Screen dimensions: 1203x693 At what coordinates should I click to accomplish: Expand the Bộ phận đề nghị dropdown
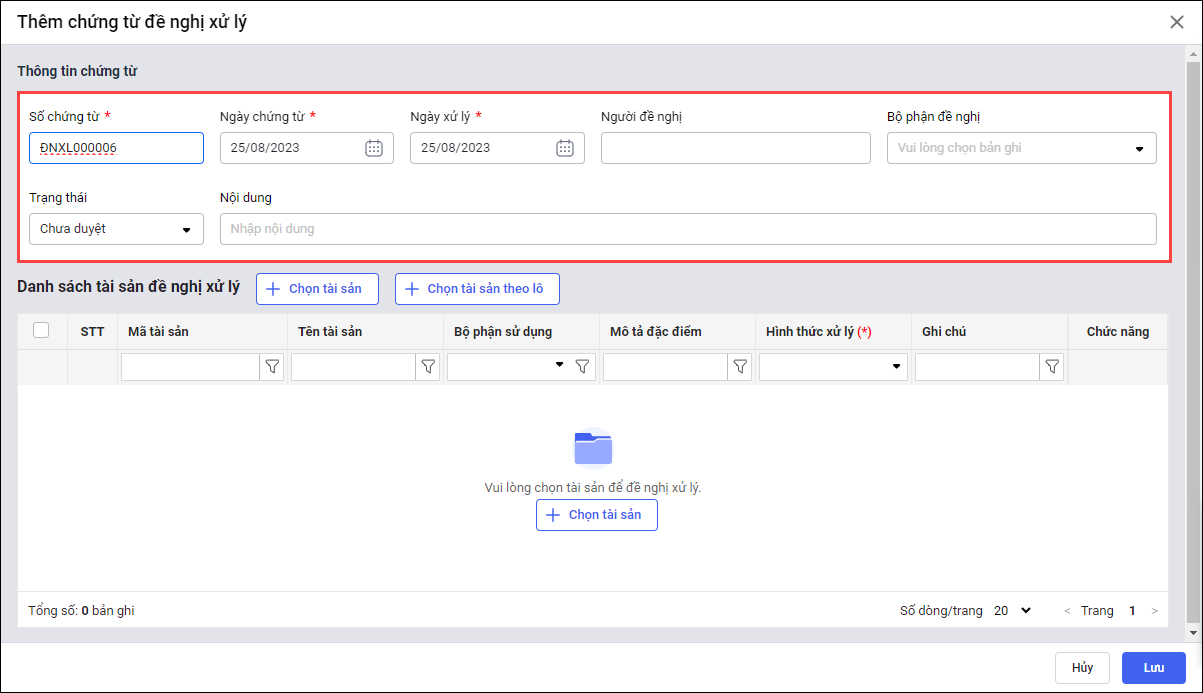click(x=1138, y=149)
